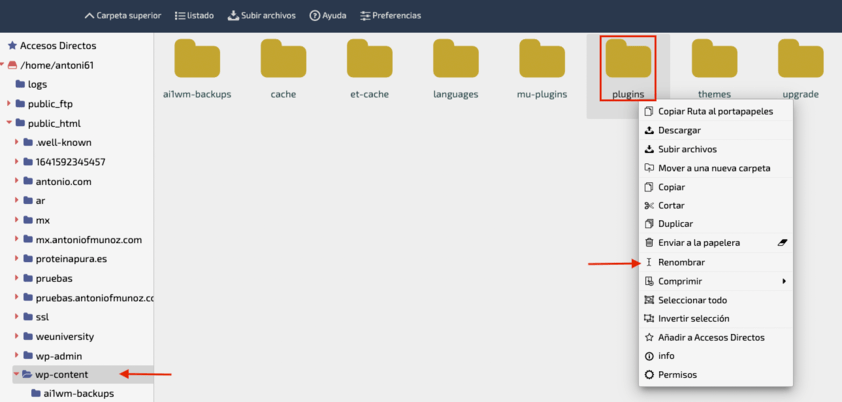Screen dimensions: 842x402
Task: Choose Renombrar in context menu
Action: click(716, 262)
